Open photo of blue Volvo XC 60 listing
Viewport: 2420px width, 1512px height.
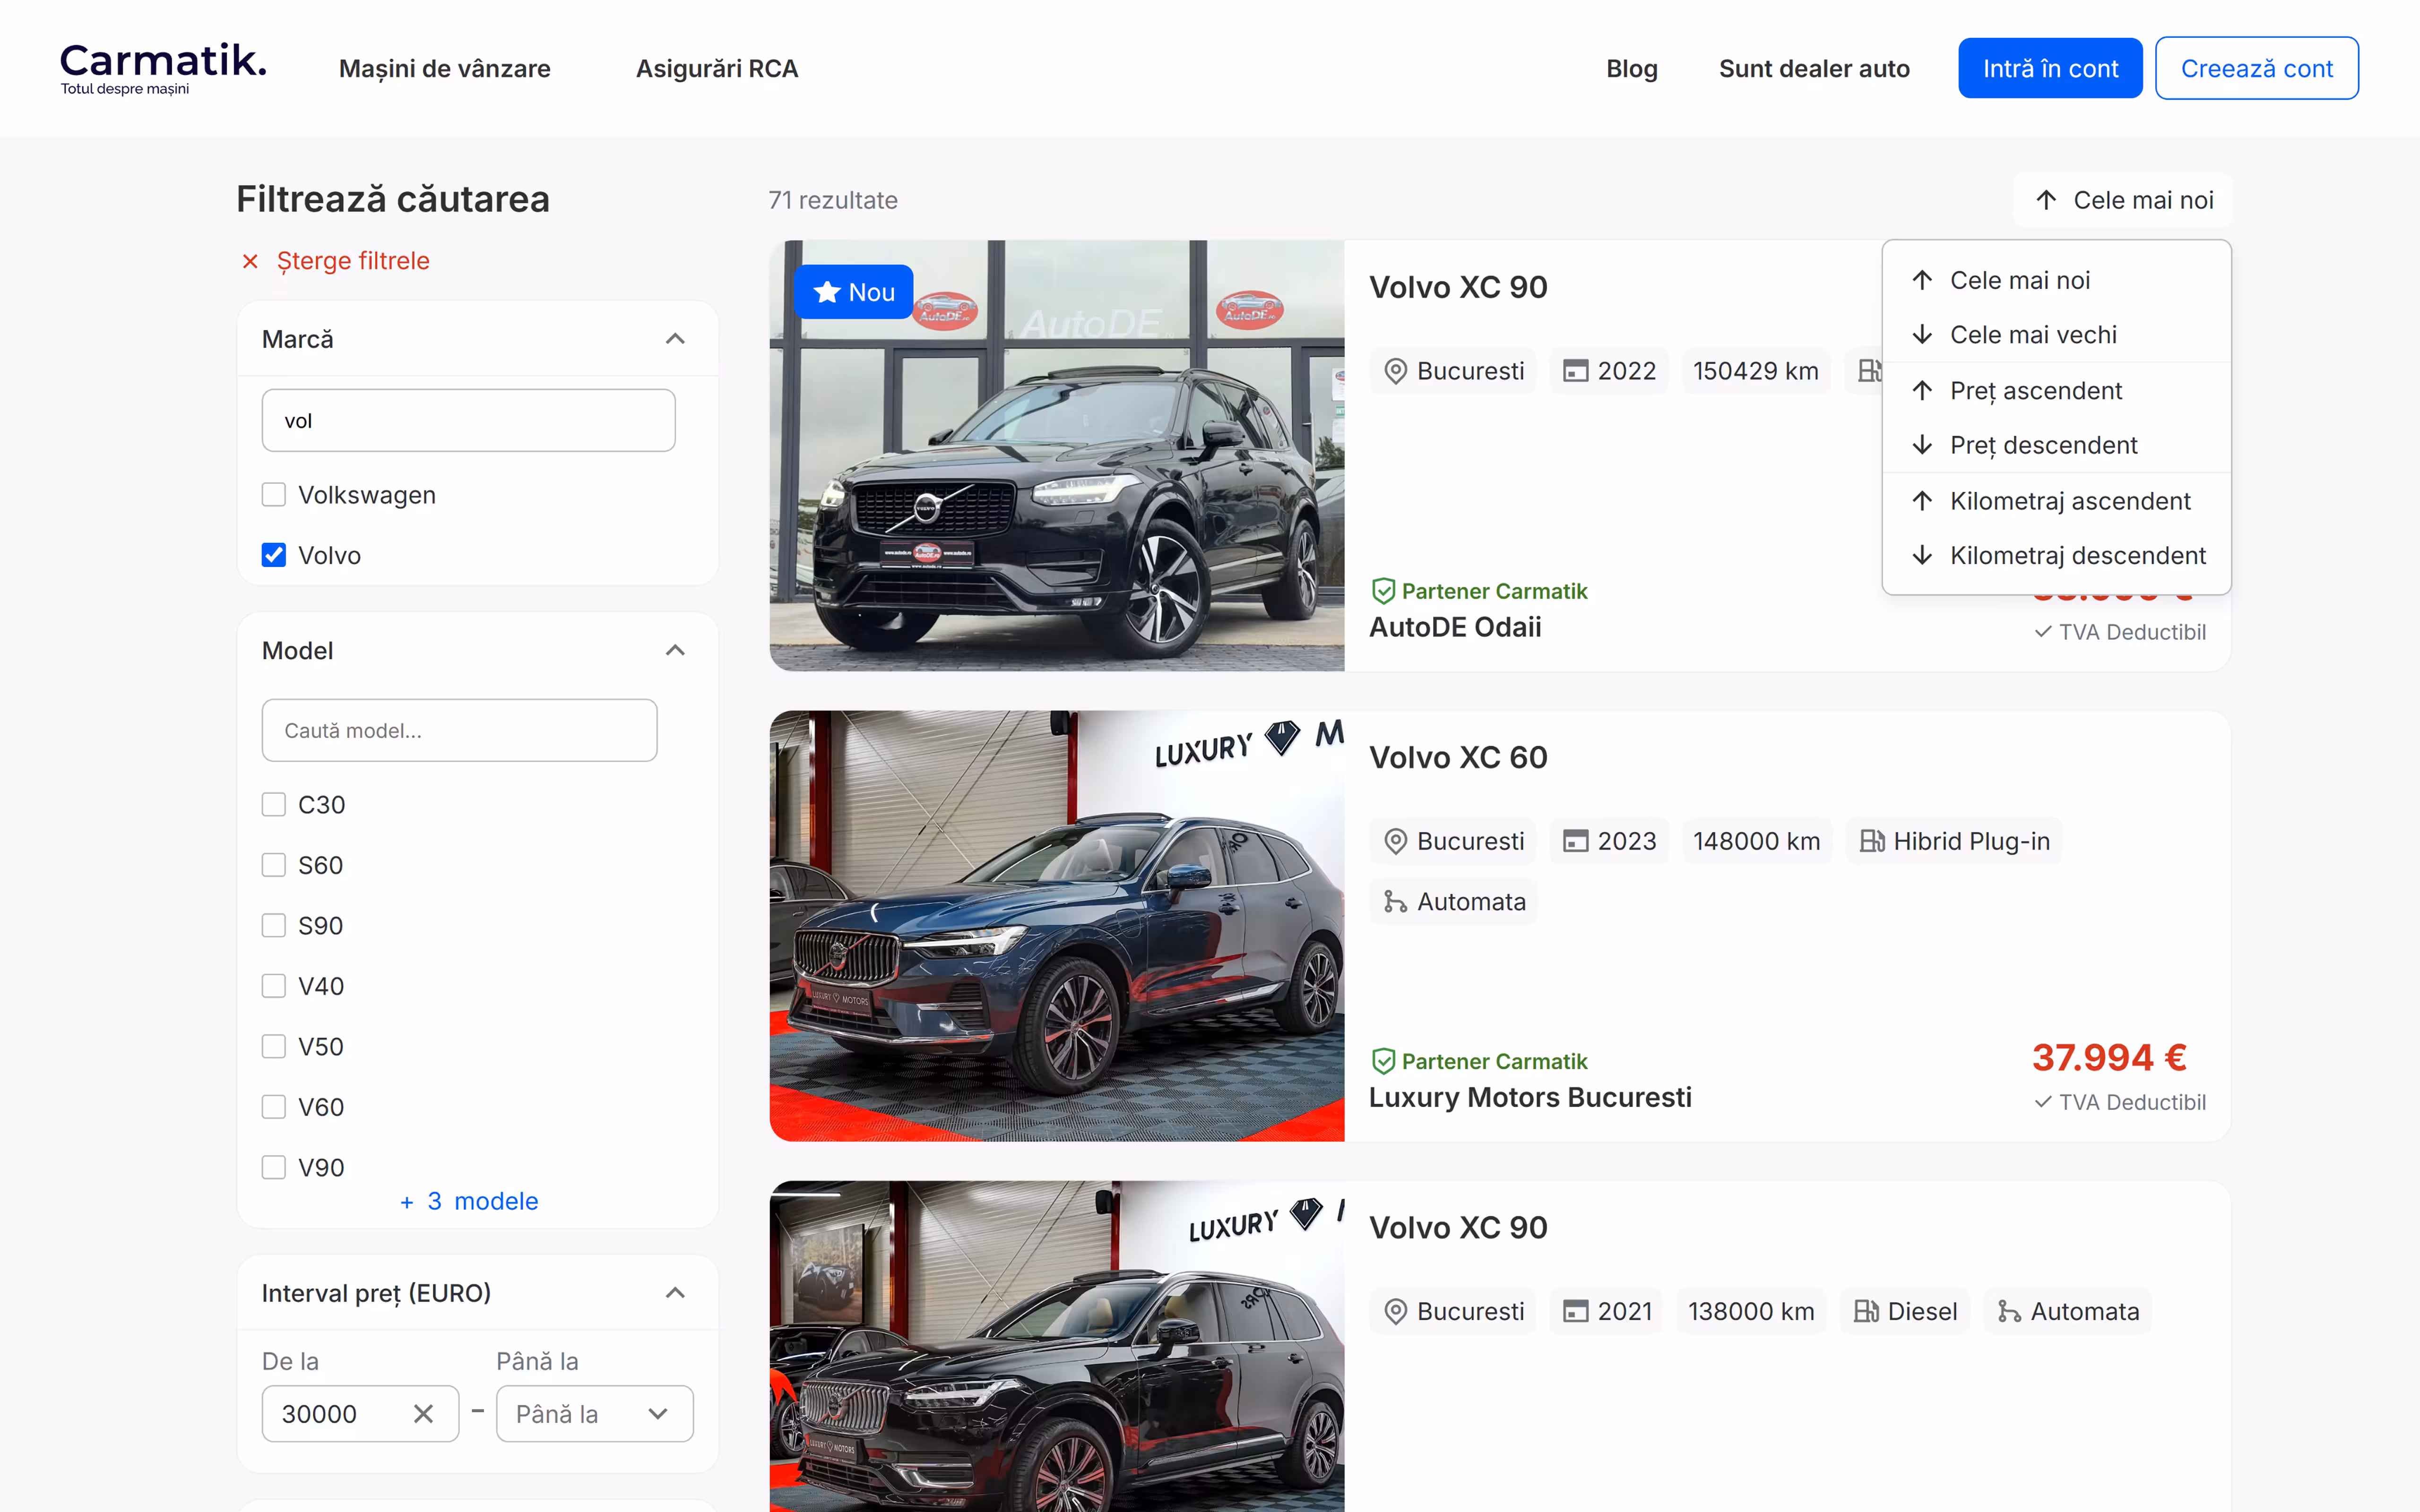(1057, 926)
